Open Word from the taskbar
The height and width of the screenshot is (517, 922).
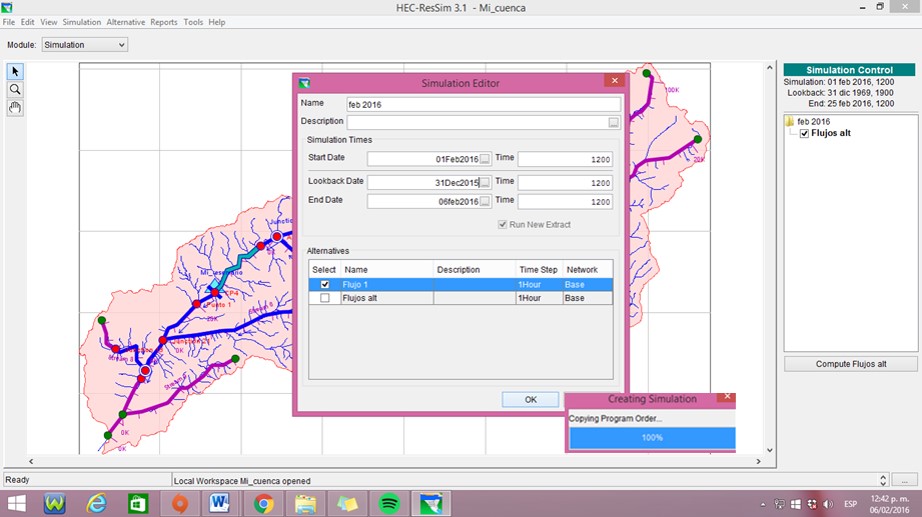(x=220, y=503)
